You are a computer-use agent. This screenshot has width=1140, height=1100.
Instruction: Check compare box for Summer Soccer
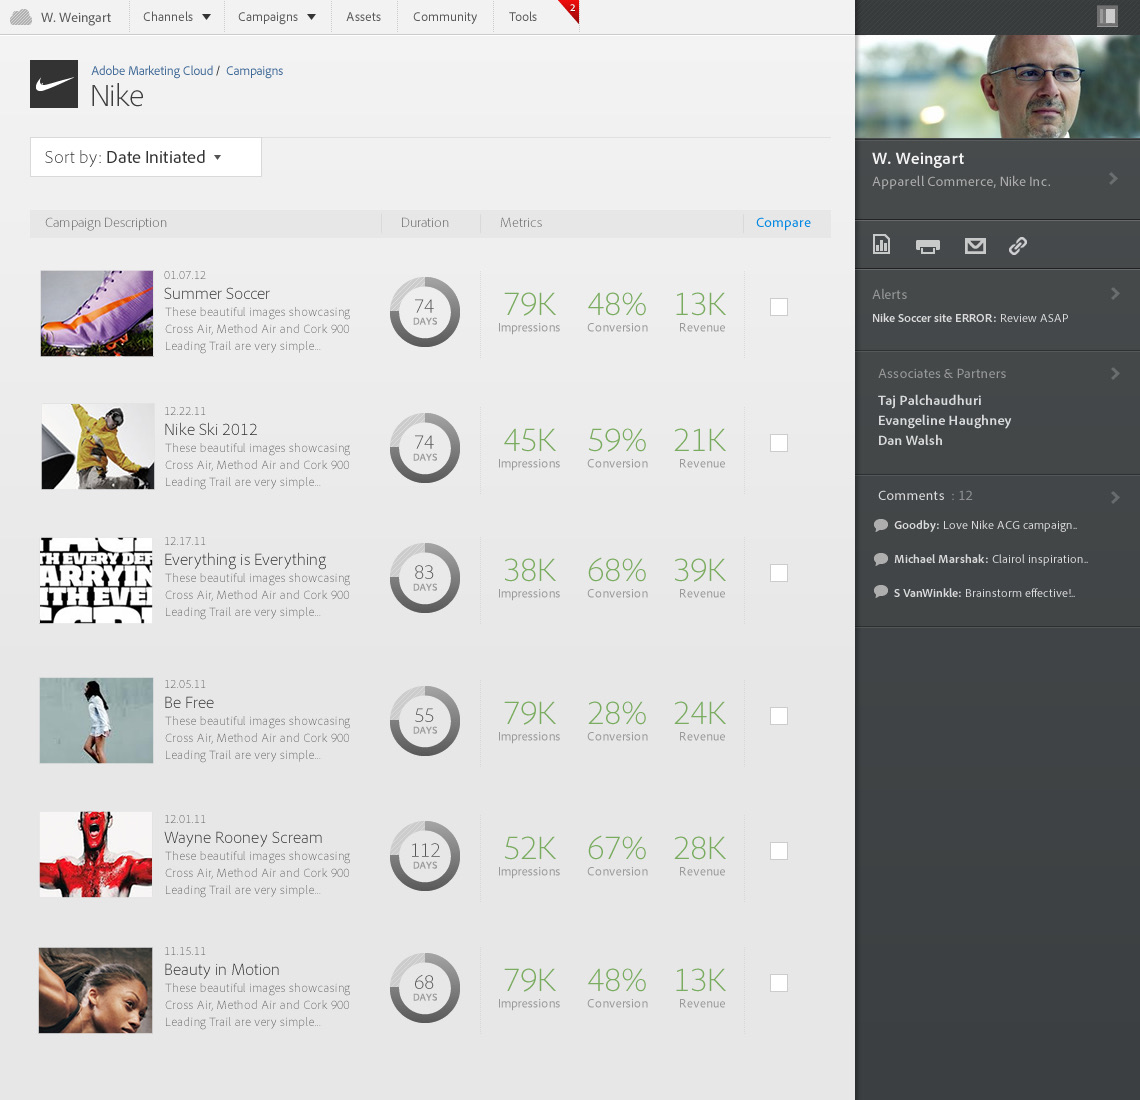pos(779,307)
